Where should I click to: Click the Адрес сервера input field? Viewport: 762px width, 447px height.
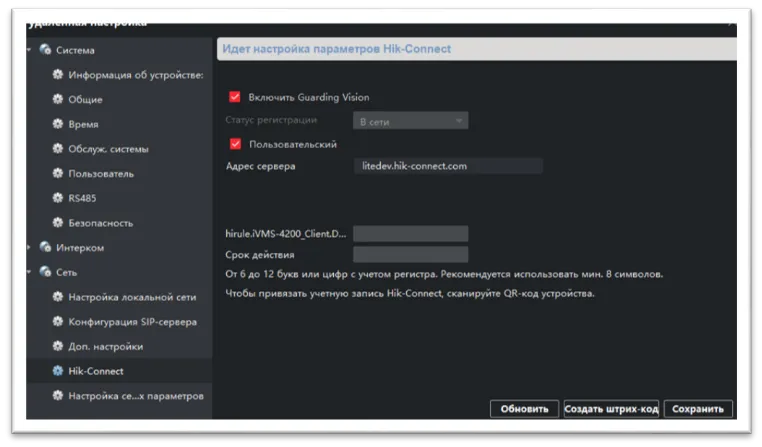(x=448, y=166)
